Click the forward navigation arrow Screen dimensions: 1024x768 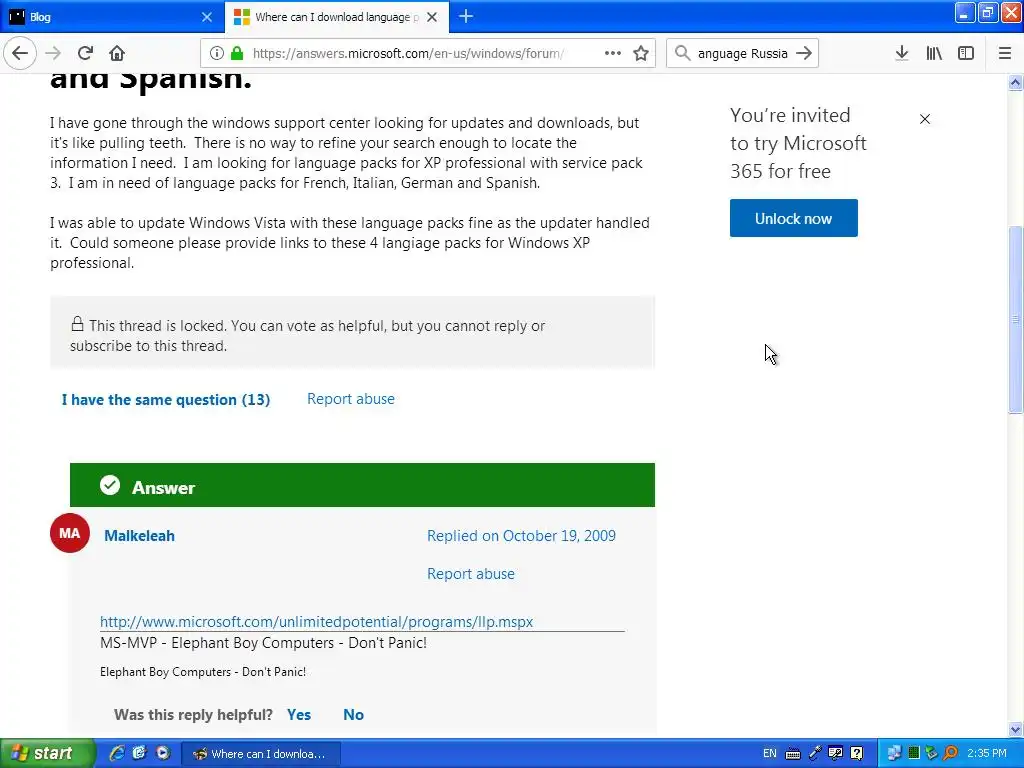pyautogui.click(x=53, y=54)
